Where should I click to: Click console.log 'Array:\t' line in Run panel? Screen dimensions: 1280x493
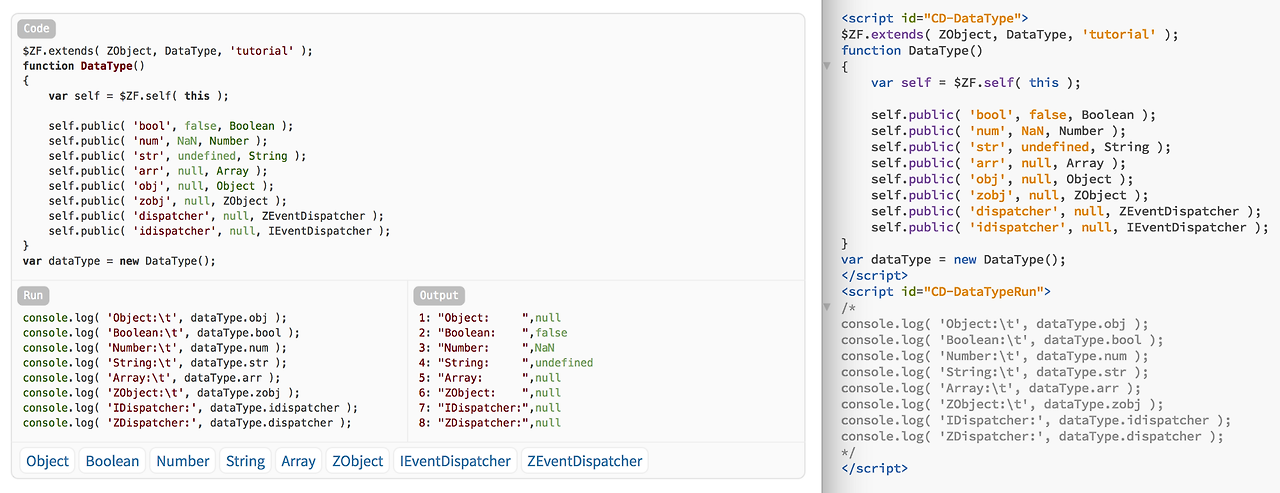click(151, 378)
